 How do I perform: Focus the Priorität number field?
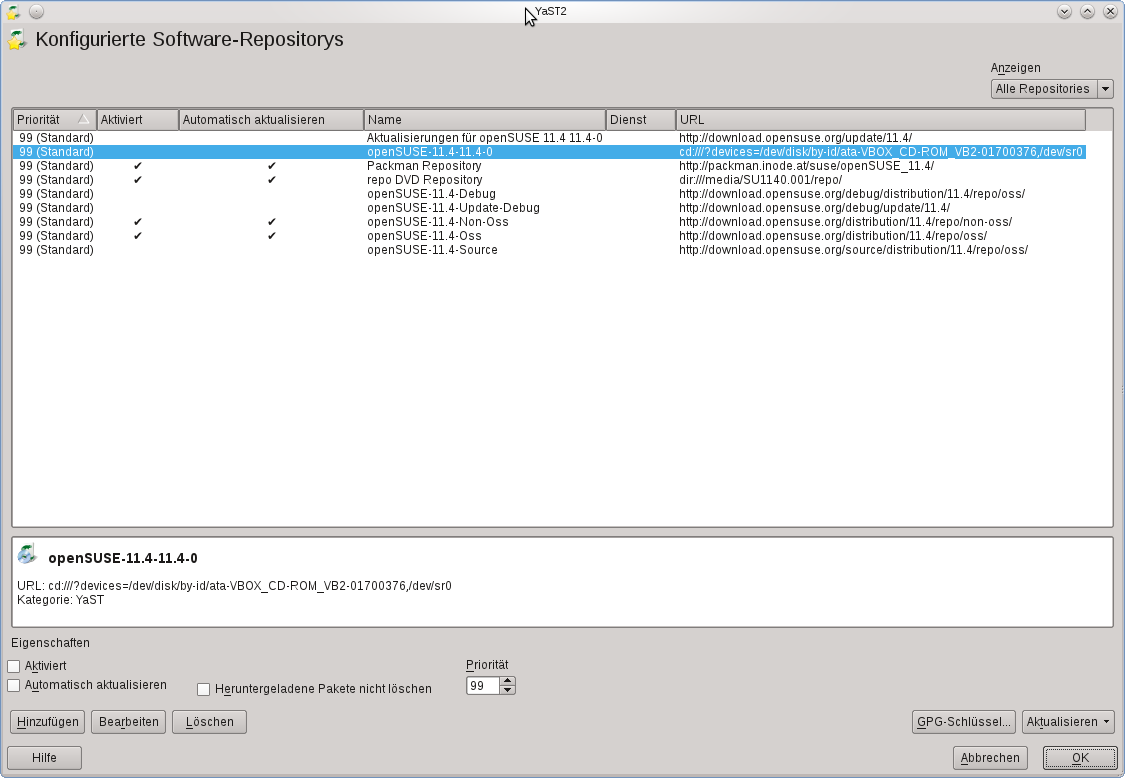click(x=483, y=686)
